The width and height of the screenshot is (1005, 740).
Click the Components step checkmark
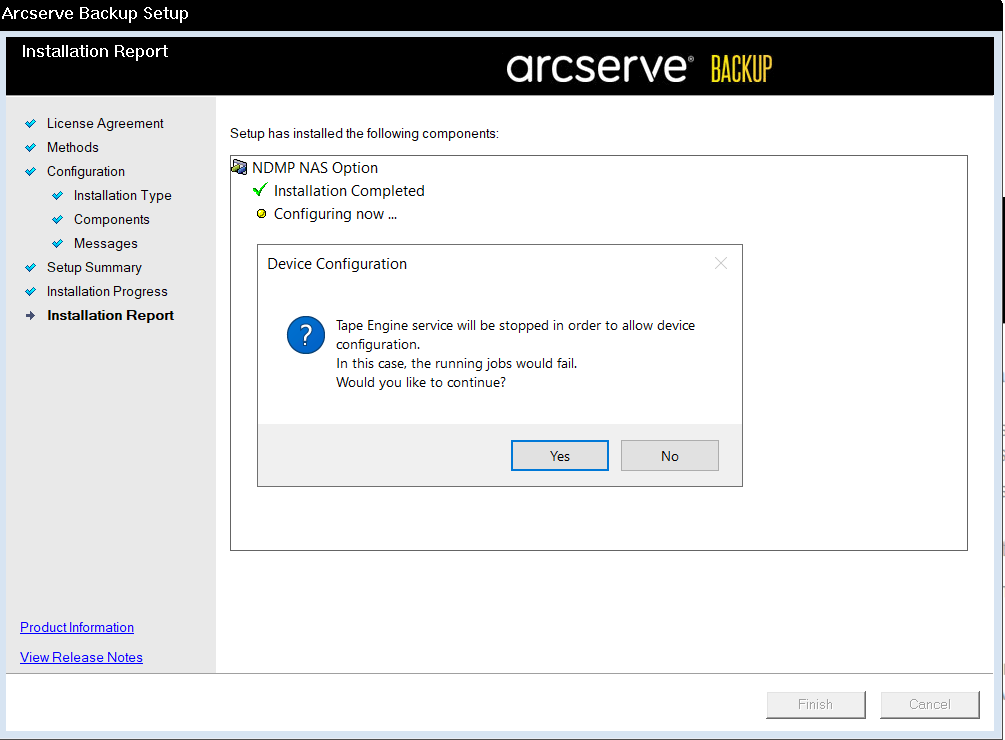pos(57,219)
